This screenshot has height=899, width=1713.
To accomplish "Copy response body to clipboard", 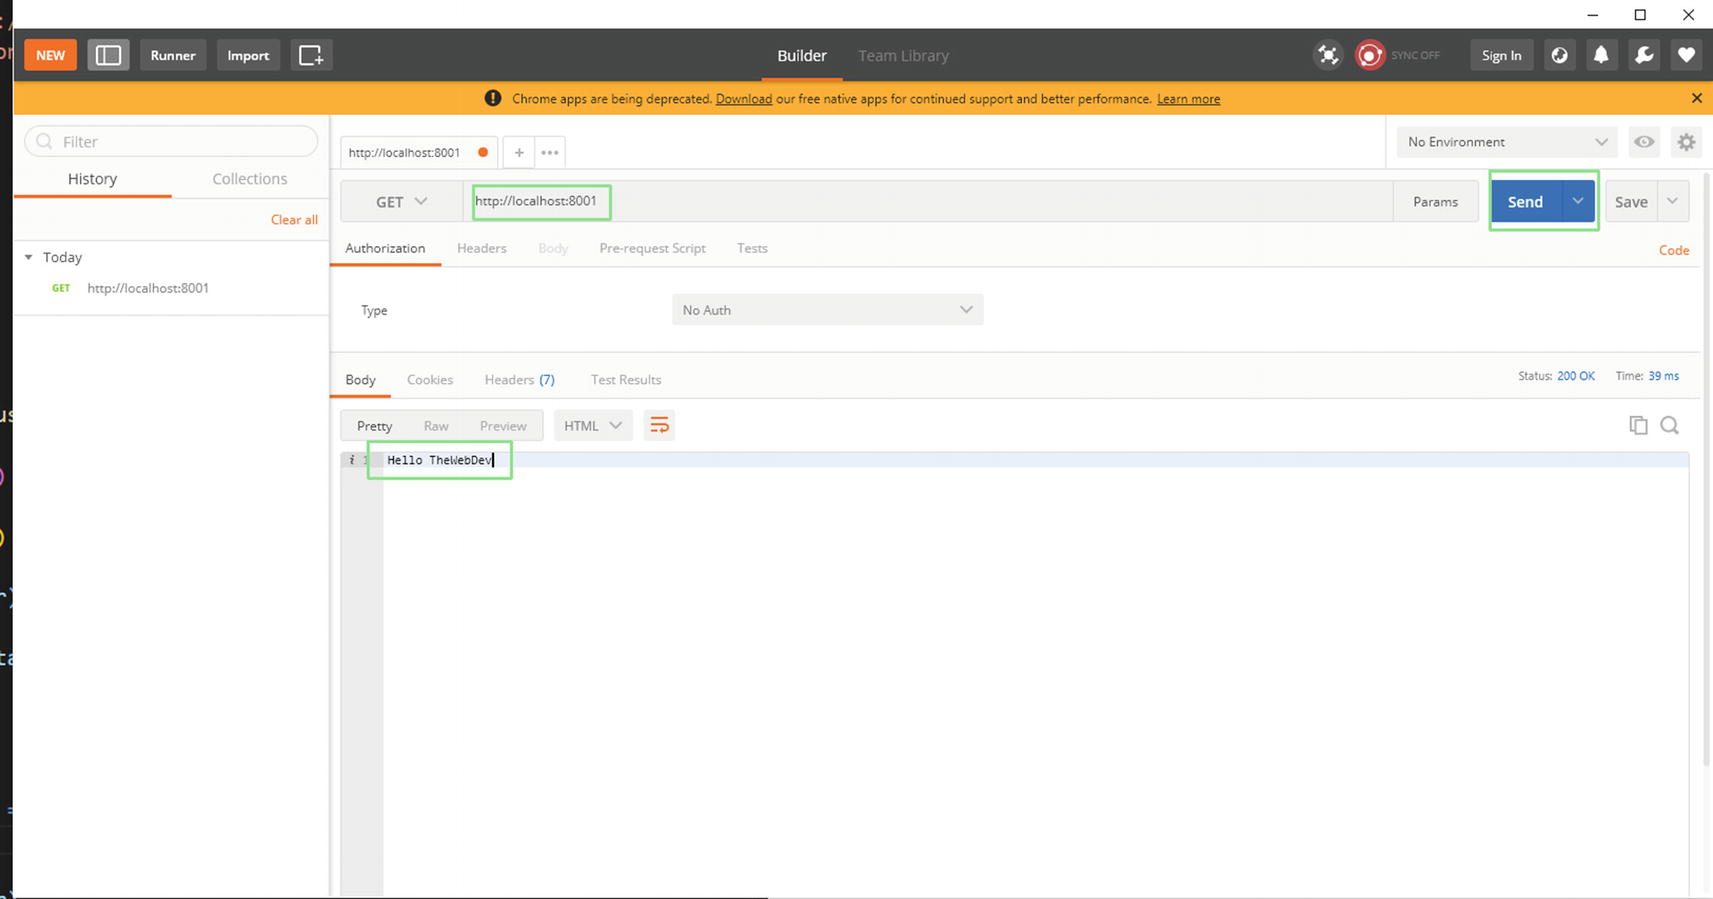I will 1638,425.
